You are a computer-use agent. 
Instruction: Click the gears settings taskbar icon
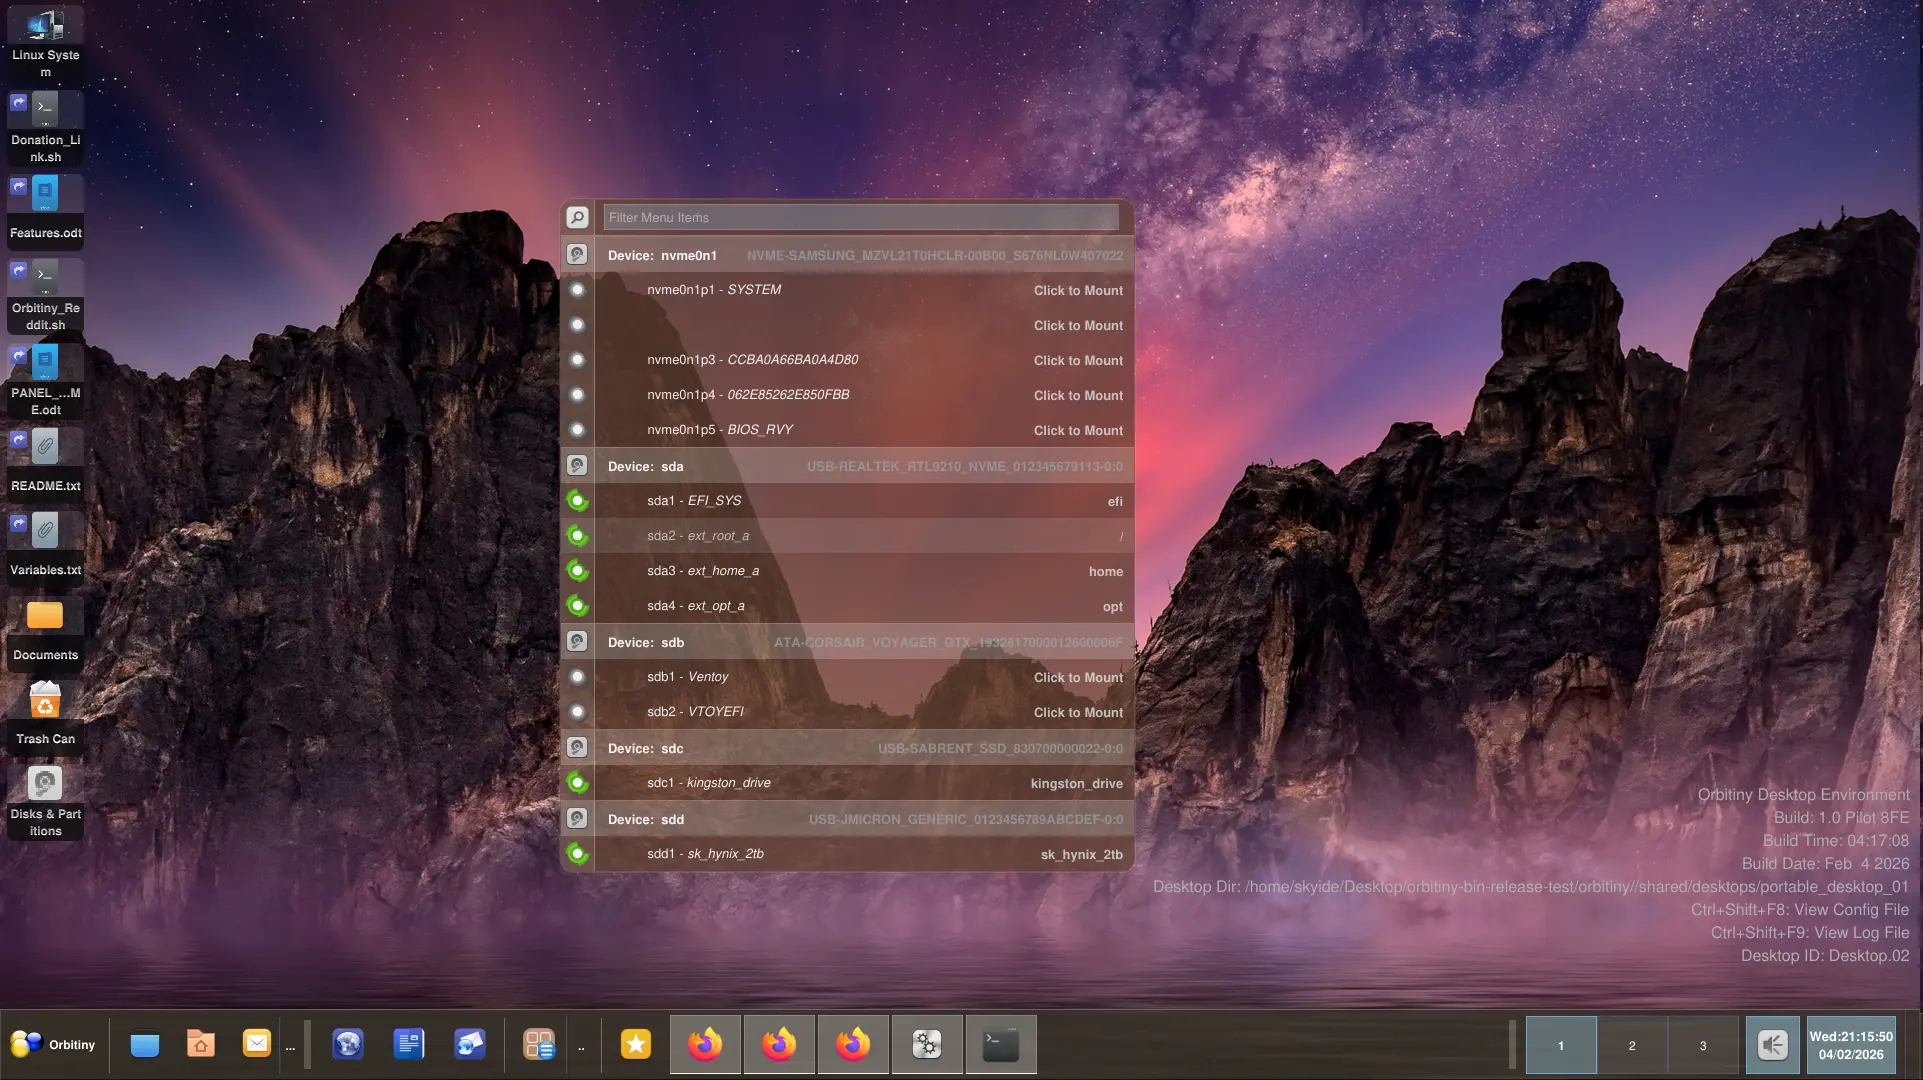point(927,1044)
